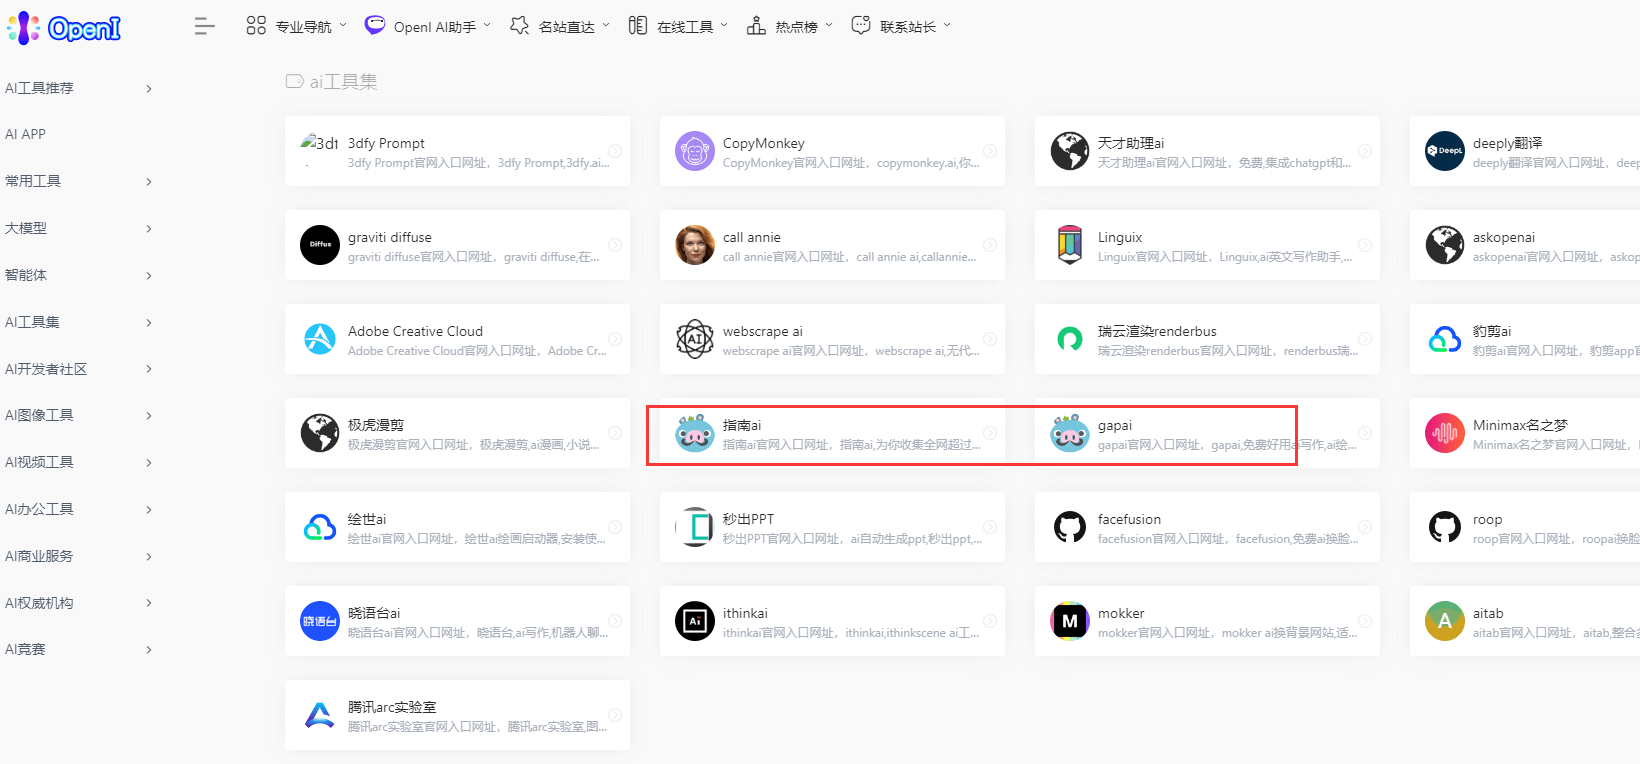Select AI竞赛 in sidebar
Viewport: 1640px width, 764px height.
[x=25, y=649]
